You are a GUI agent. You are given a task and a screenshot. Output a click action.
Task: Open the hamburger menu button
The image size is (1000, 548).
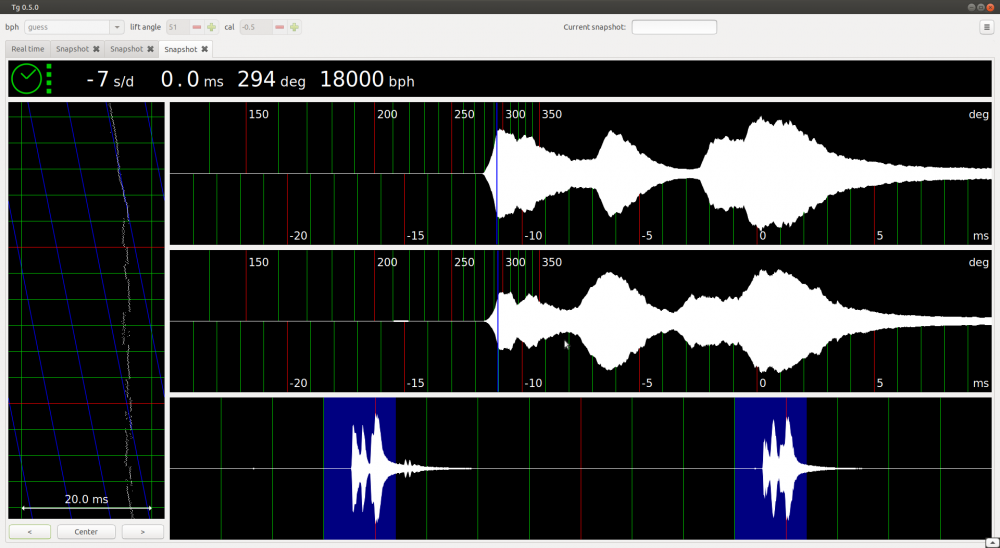pyautogui.click(x=986, y=27)
